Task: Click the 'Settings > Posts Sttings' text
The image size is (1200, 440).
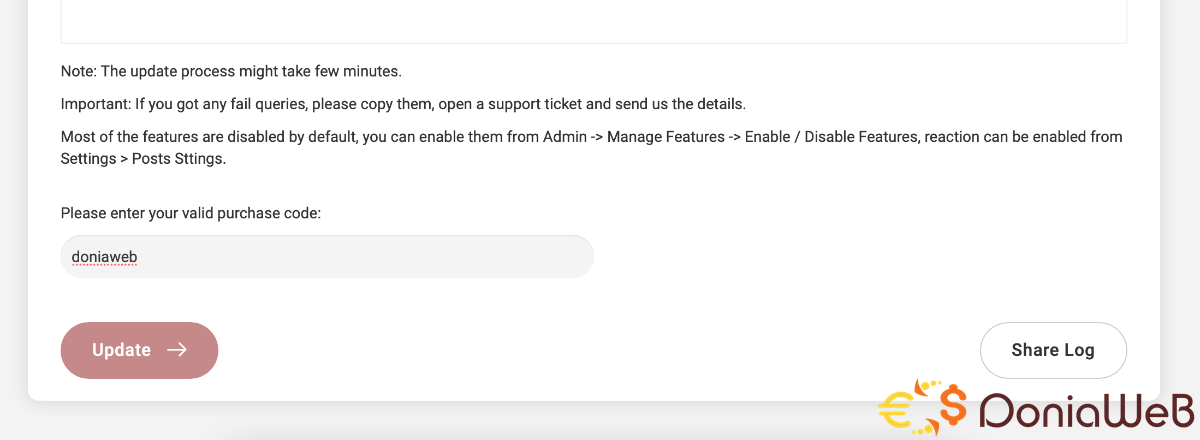Action: click(143, 160)
